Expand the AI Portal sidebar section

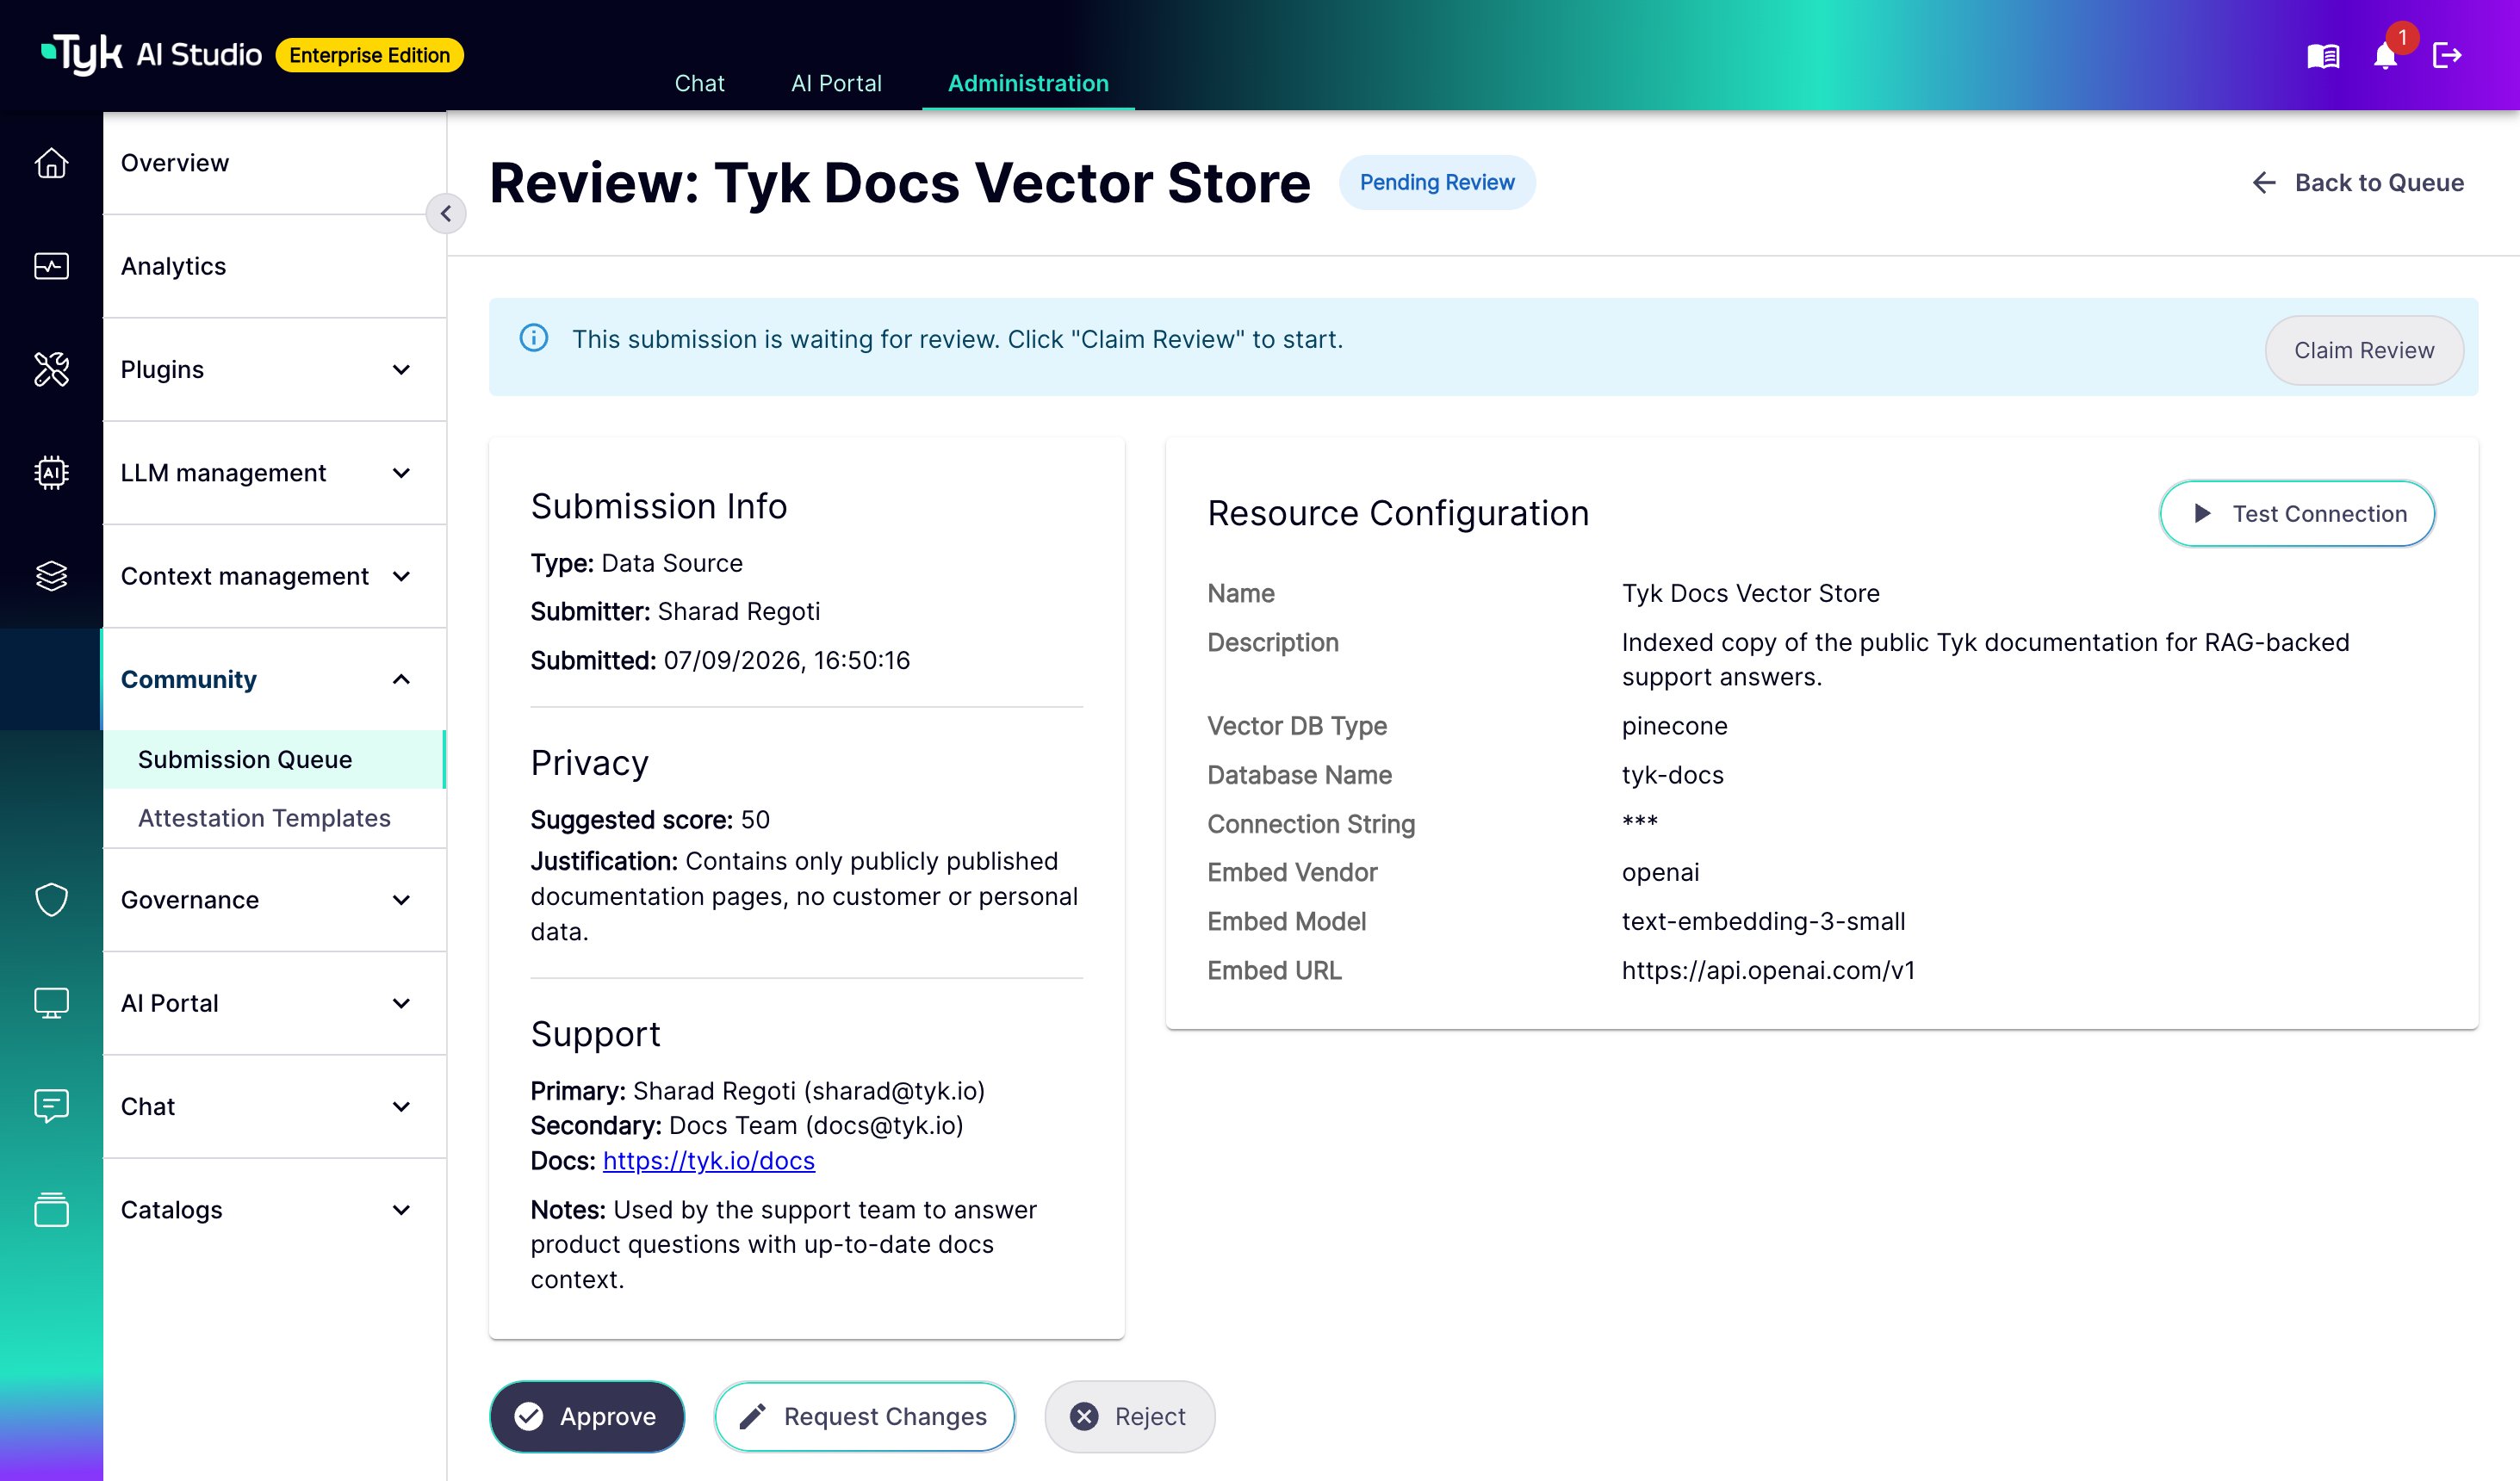point(275,1003)
